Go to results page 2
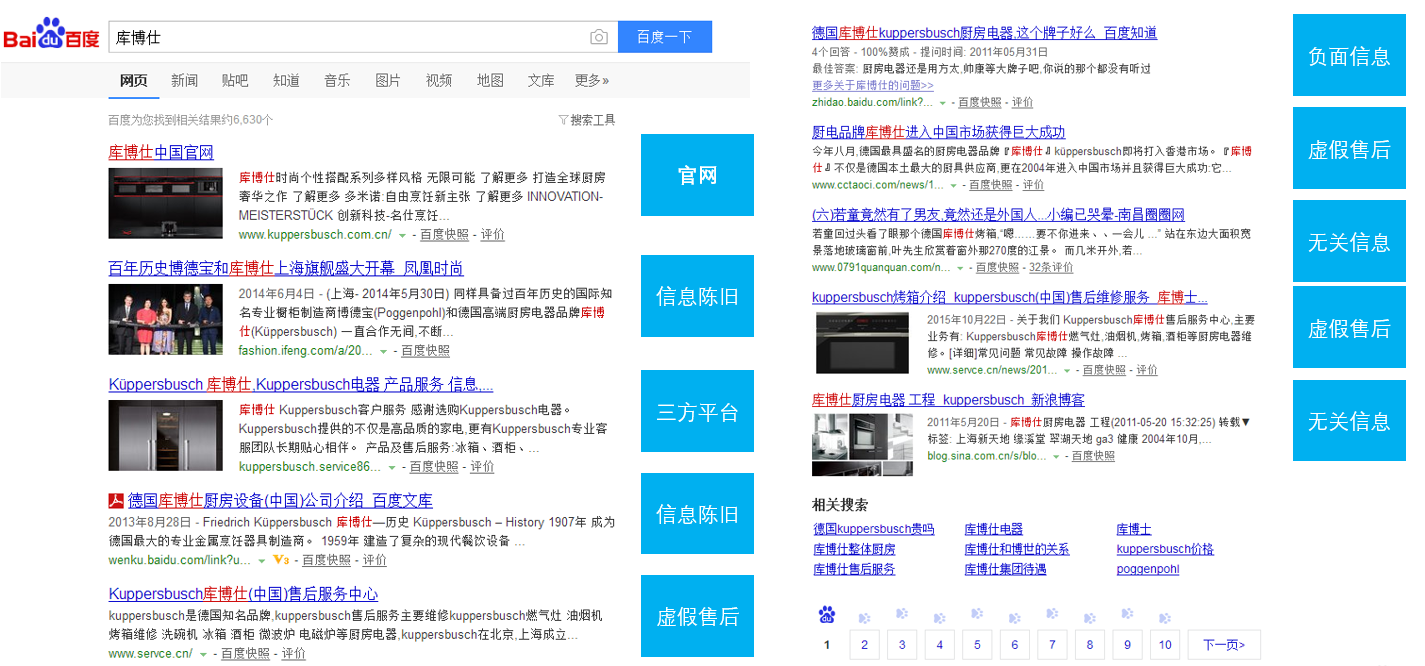The image size is (1425, 666). 864,645
